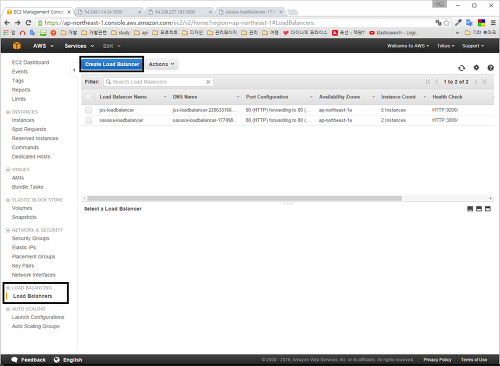Close the EC2 Management Console tab
This screenshot has height=366, width=500.
(69, 12)
